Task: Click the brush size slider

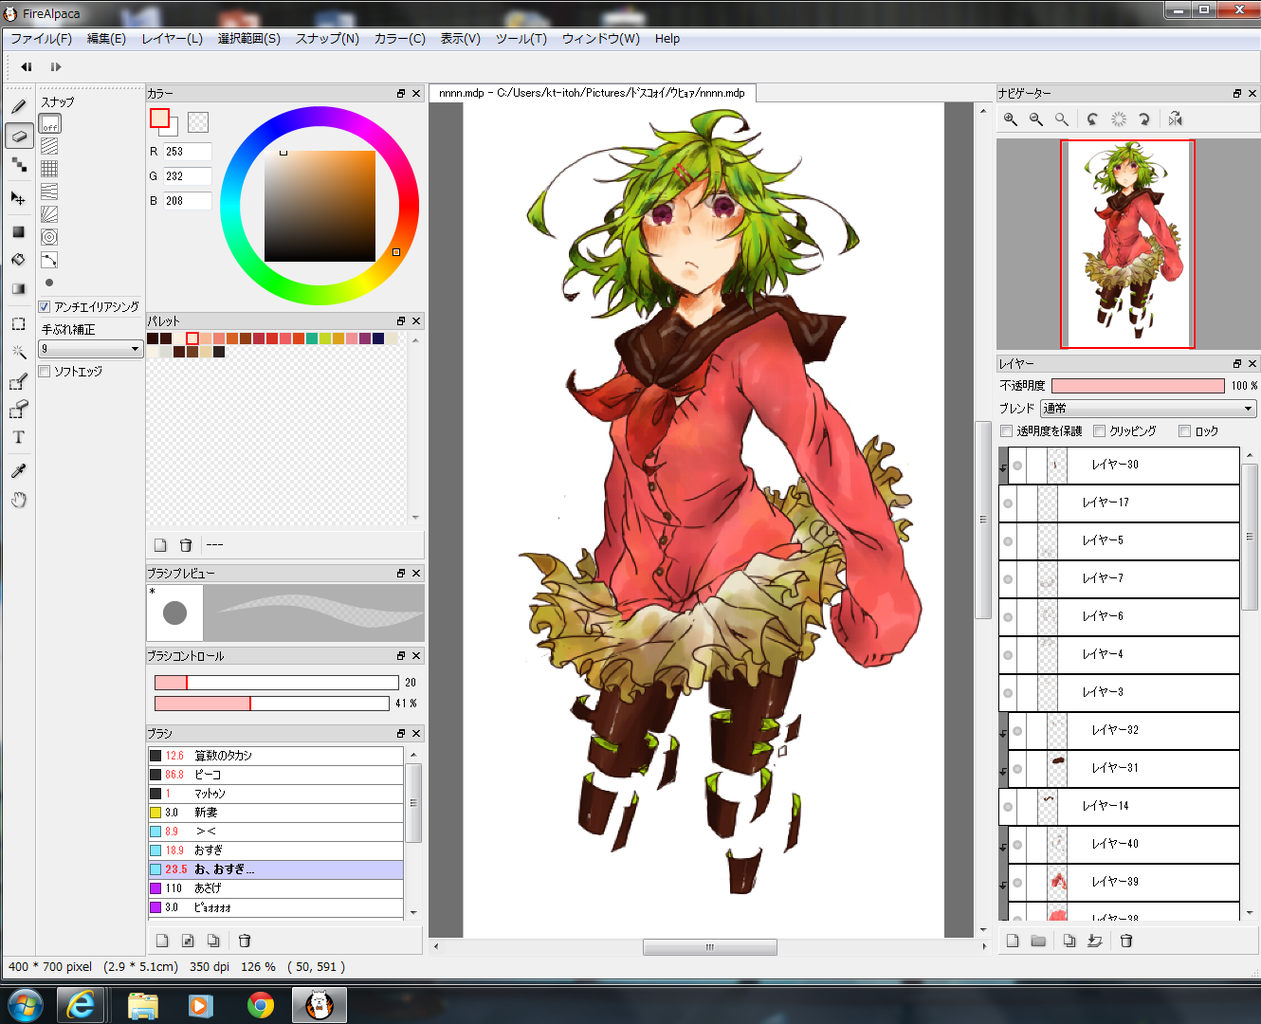Action: tap(276, 682)
